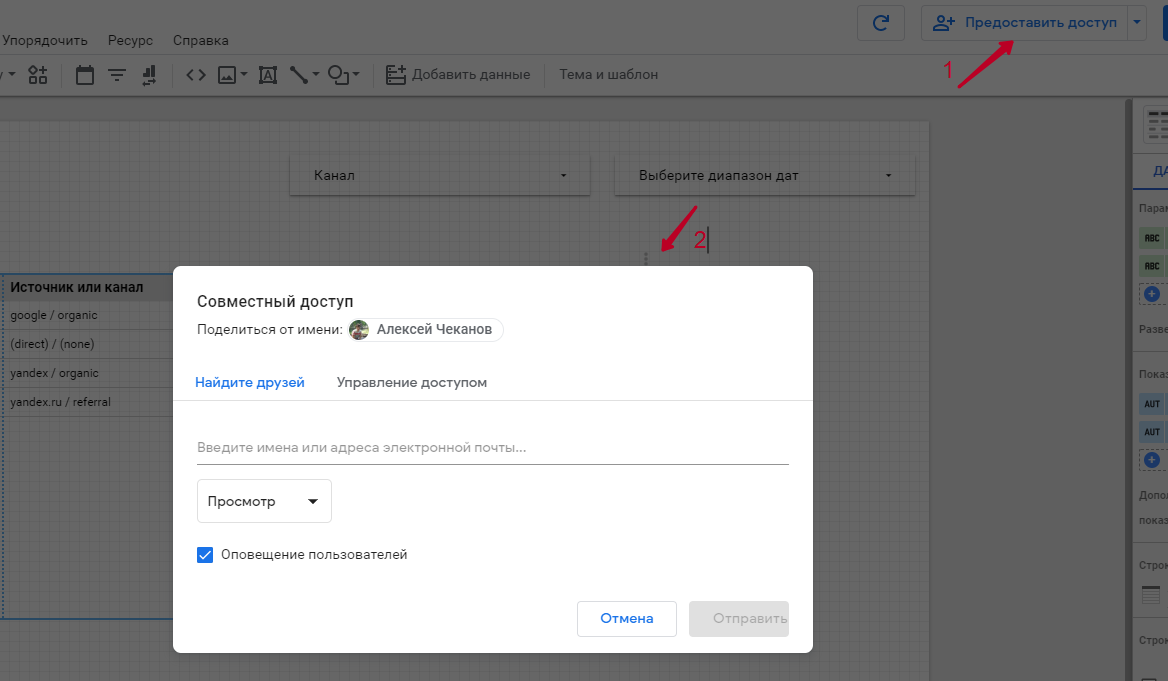Click the add chart grid-plus icon
The width and height of the screenshot is (1168, 681).
tap(38, 75)
